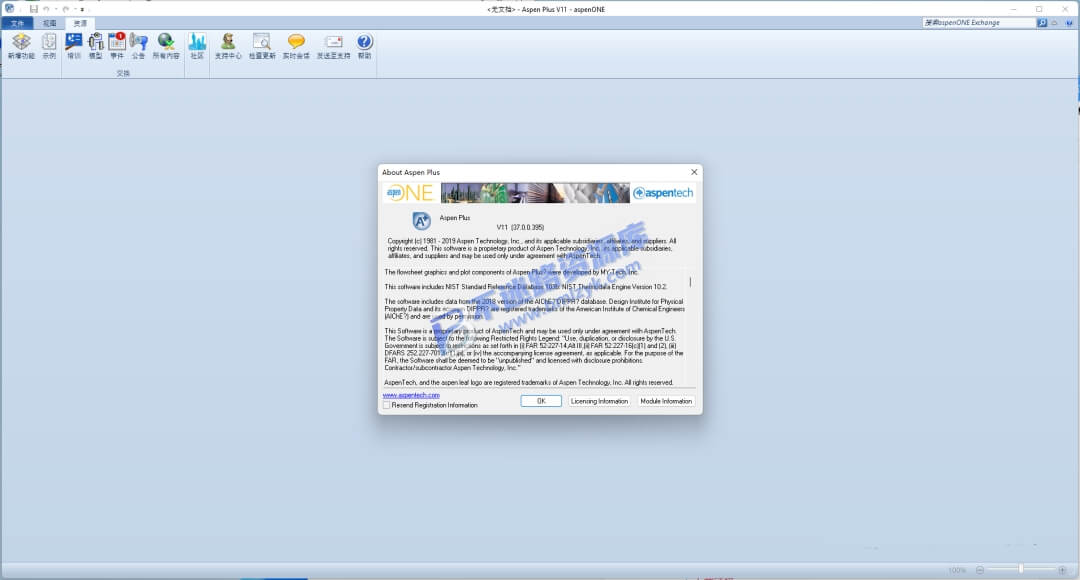
Task: Open the 社区 (Community) ribbon icon
Action: [197, 46]
